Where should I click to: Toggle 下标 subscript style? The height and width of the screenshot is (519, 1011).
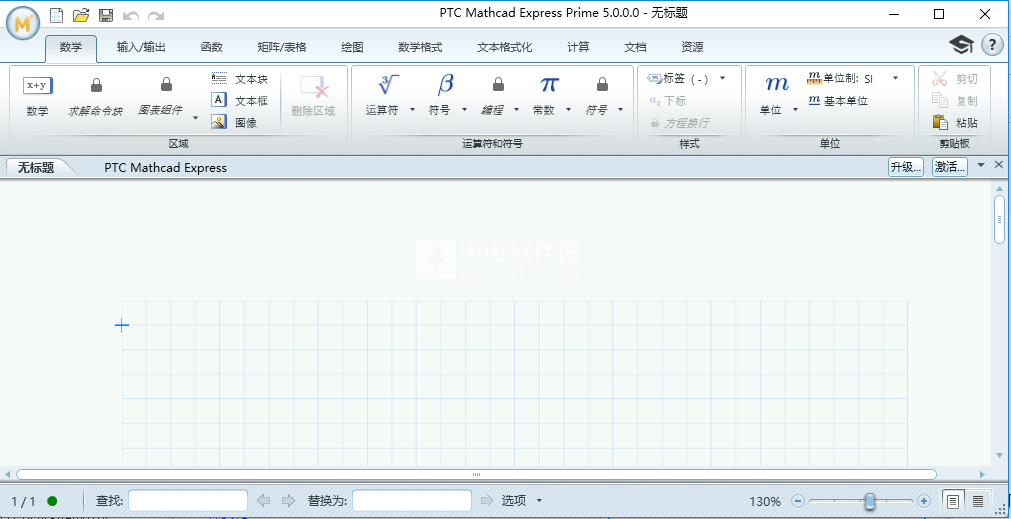[x=667, y=101]
